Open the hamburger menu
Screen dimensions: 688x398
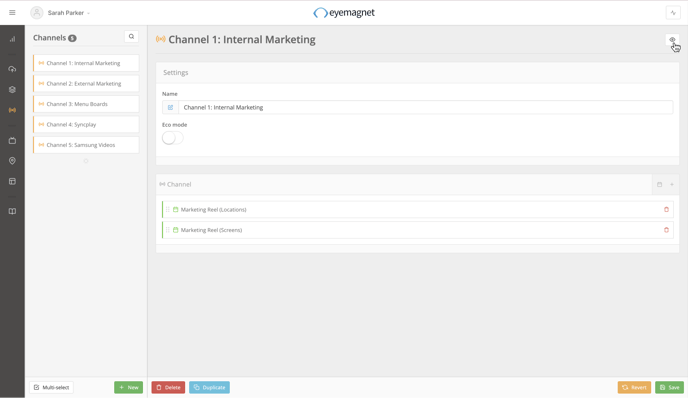coord(12,13)
